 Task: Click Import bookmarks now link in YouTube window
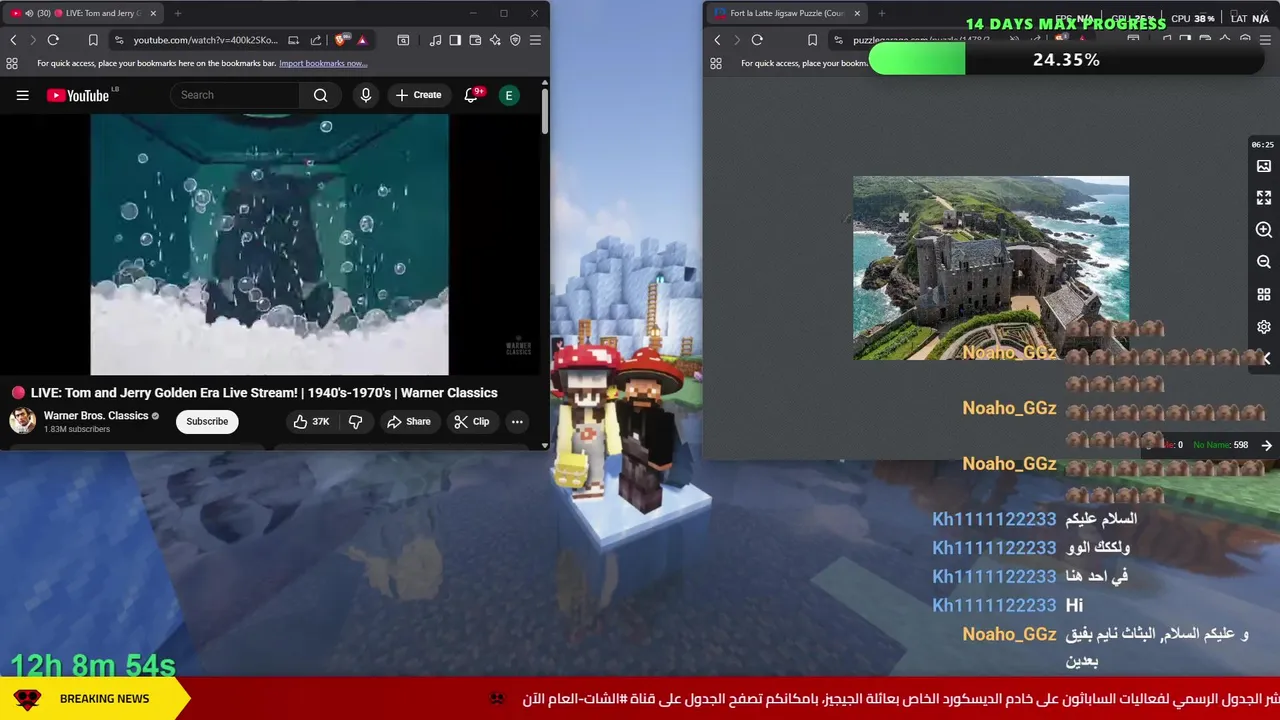point(323,63)
